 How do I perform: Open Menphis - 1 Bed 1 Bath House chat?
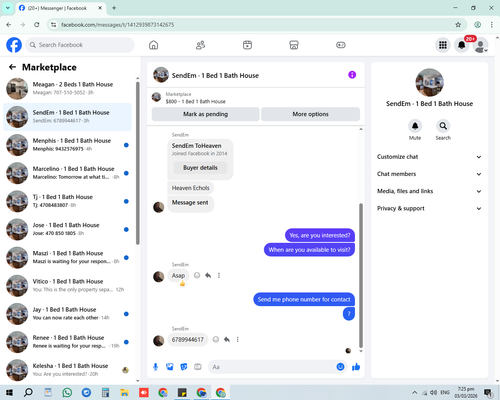(x=67, y=145)
